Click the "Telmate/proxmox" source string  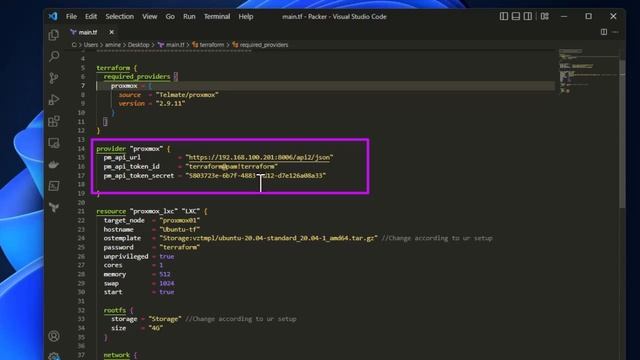coord(187,95)
